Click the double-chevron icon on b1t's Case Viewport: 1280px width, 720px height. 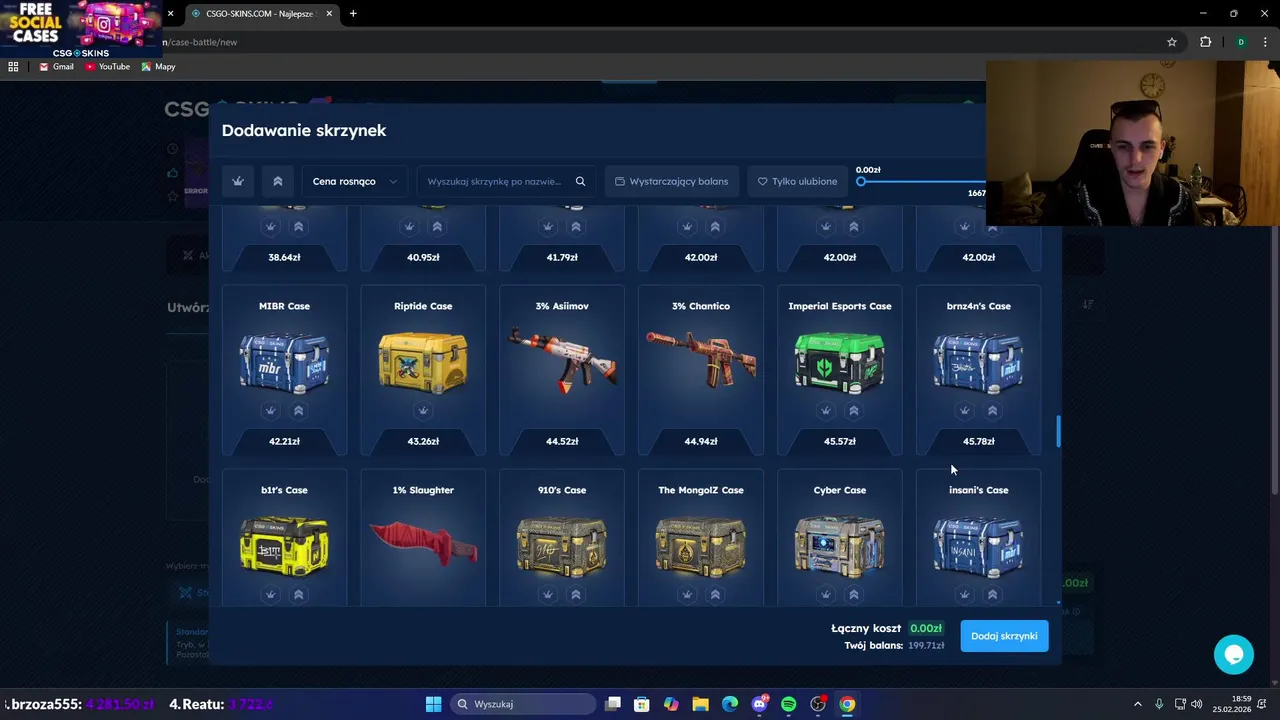coord(298,594)
